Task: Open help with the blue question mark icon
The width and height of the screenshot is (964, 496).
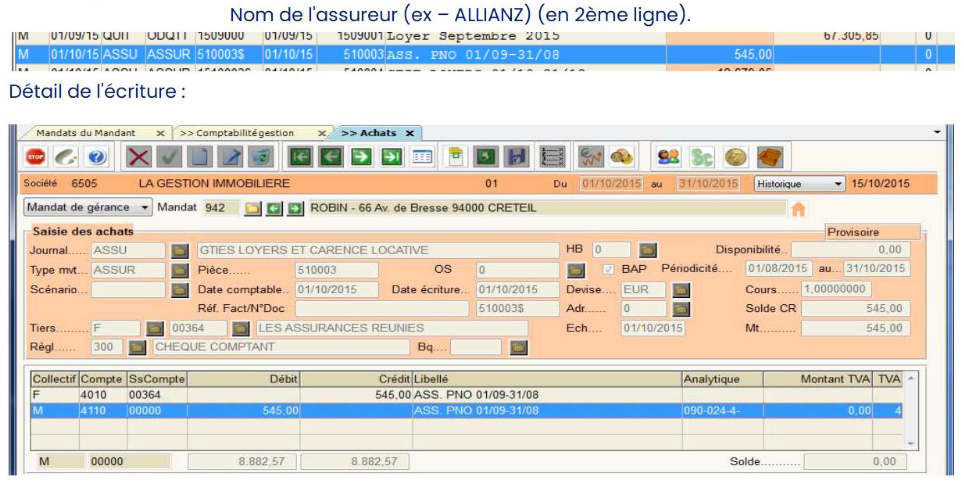Action: pos(96,157)
